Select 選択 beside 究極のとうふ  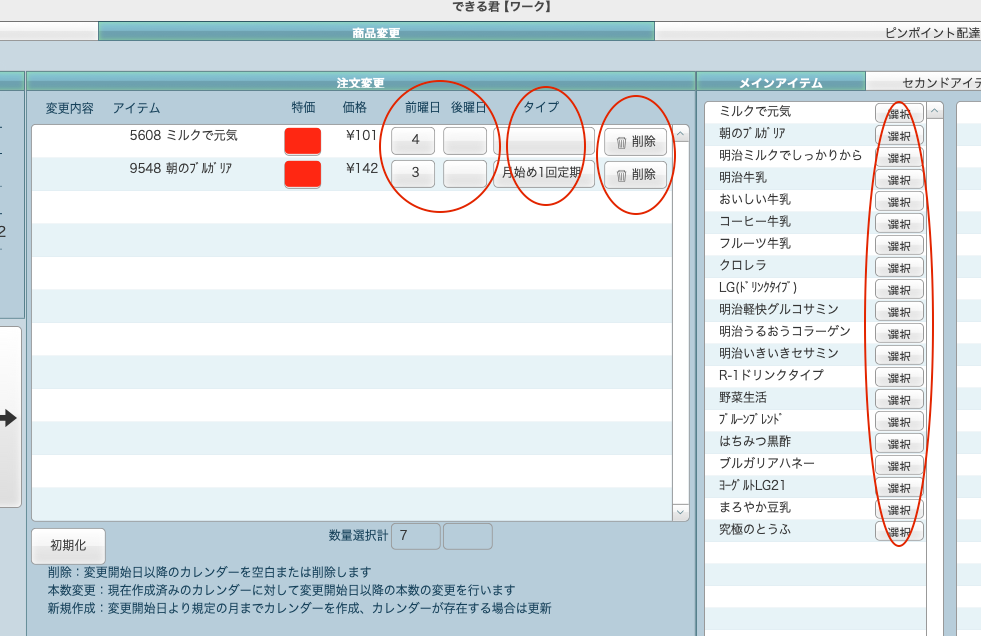pos(899,531)
